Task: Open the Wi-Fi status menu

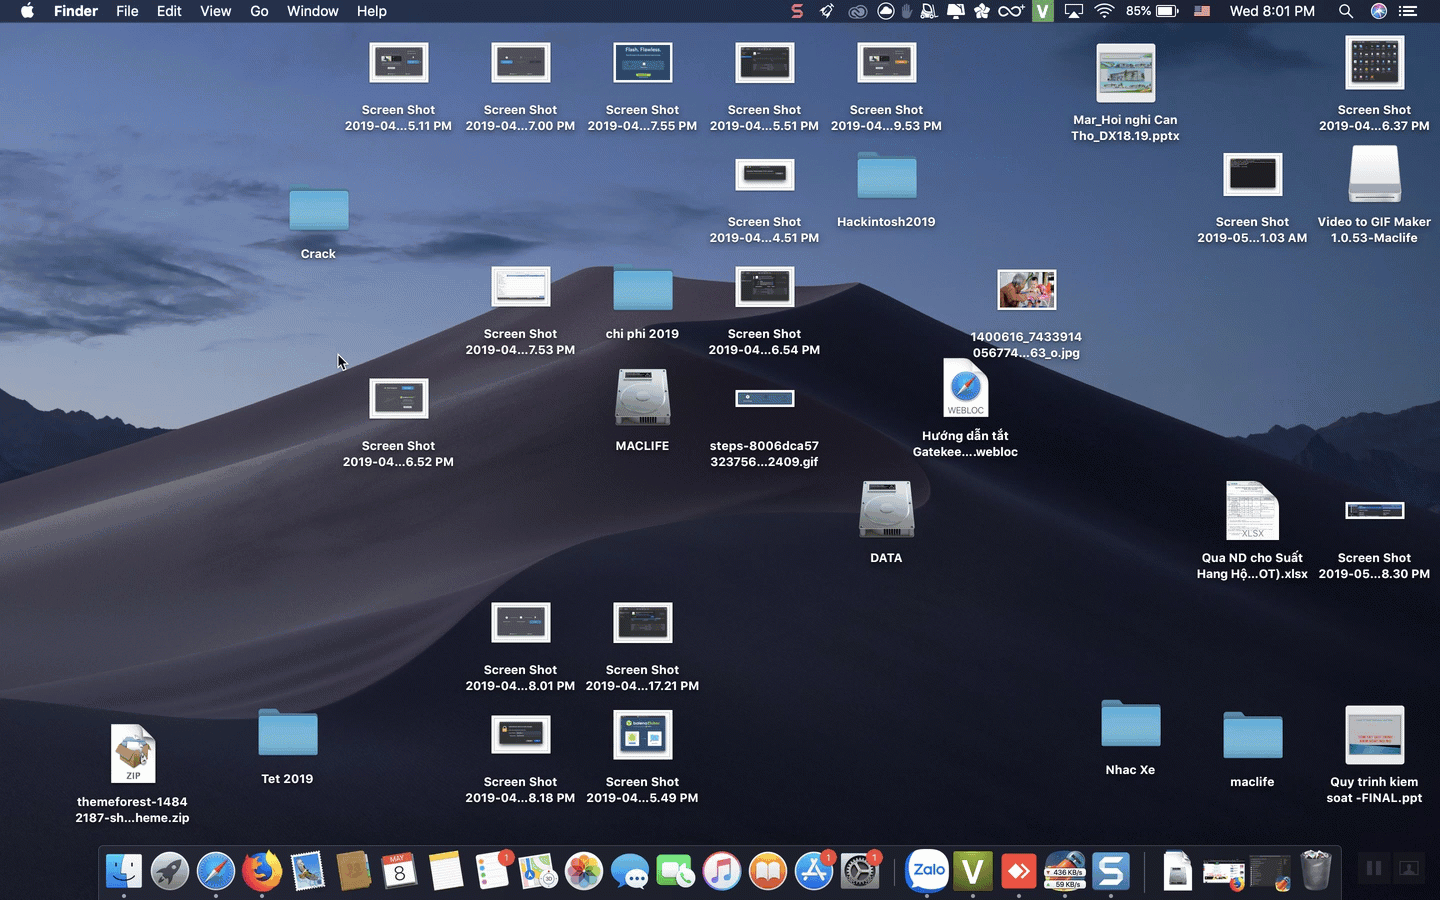Action: click(x=1106, y=11)
